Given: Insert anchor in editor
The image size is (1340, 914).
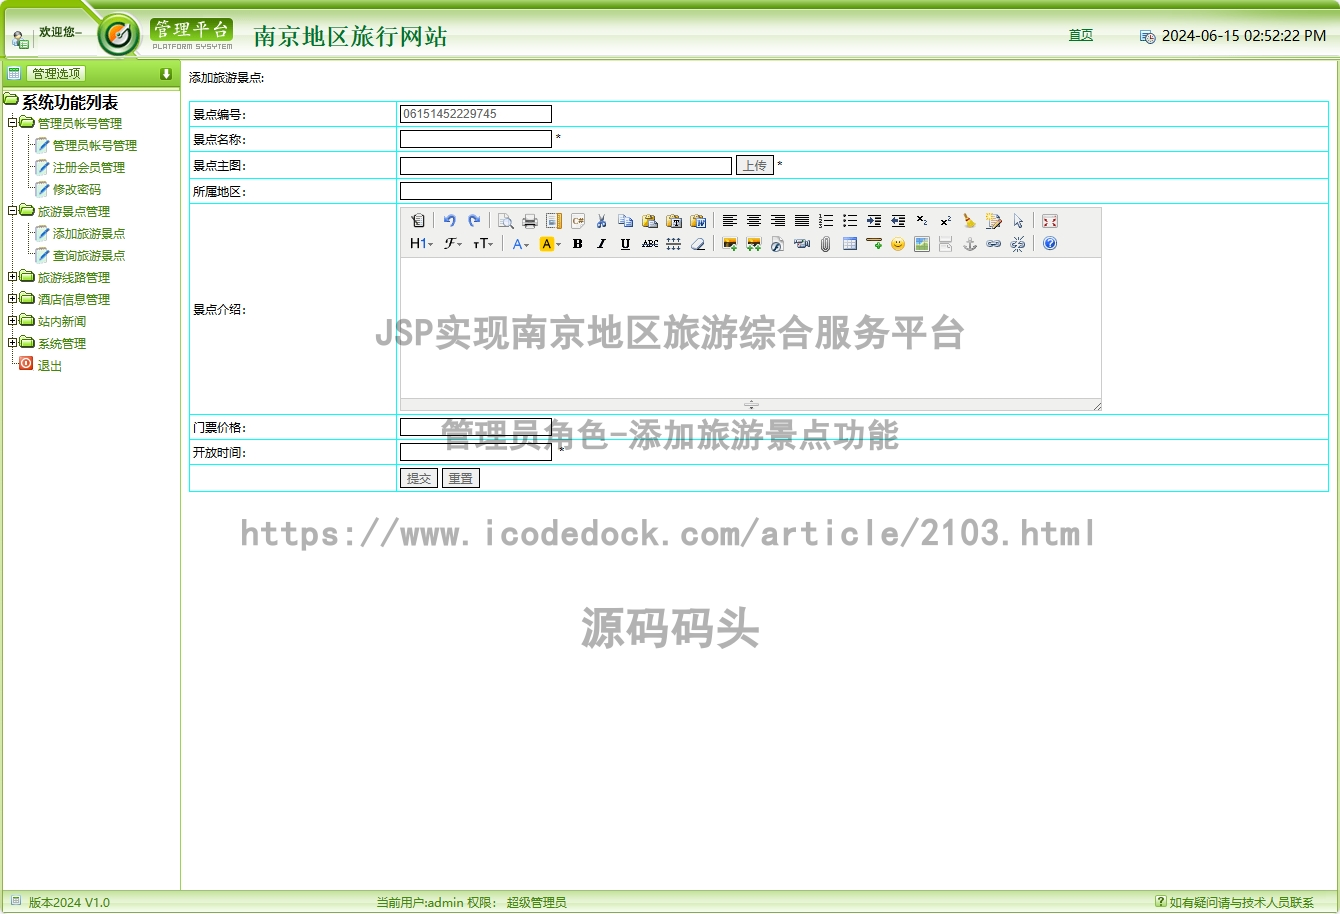Looking at the screenshot, I should click(970, 244).
